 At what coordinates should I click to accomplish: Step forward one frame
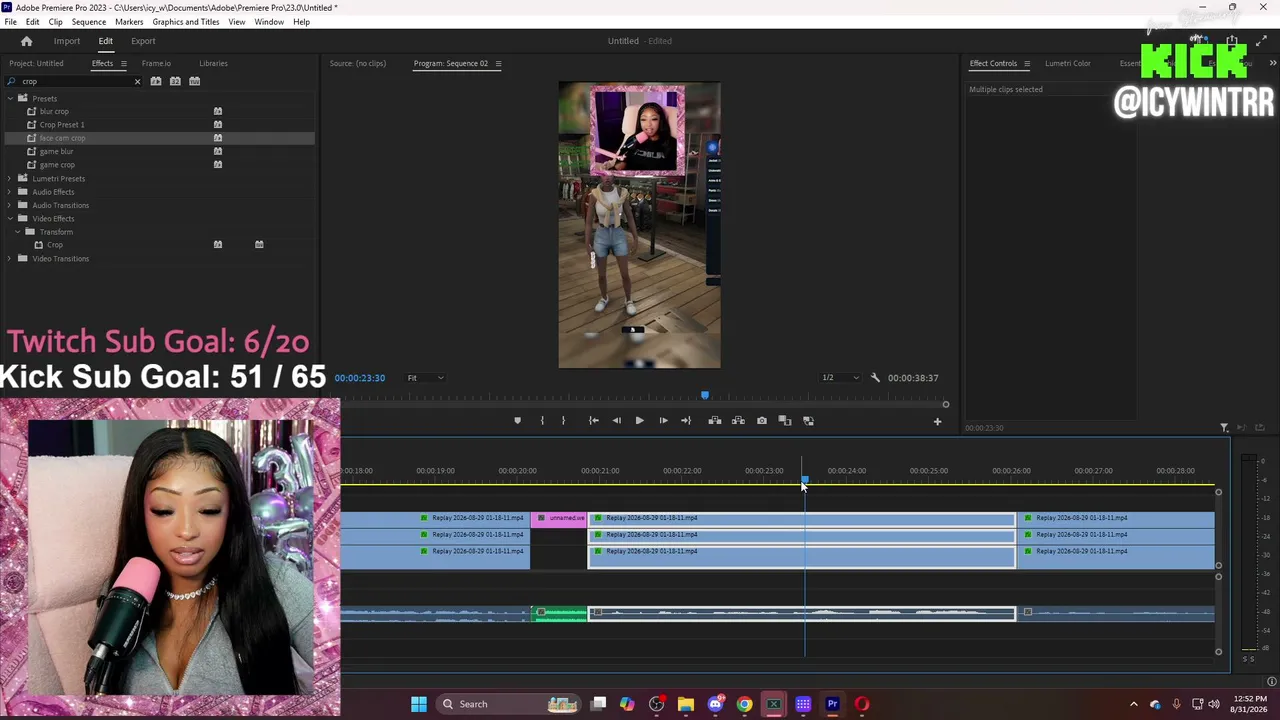(663, 421)
